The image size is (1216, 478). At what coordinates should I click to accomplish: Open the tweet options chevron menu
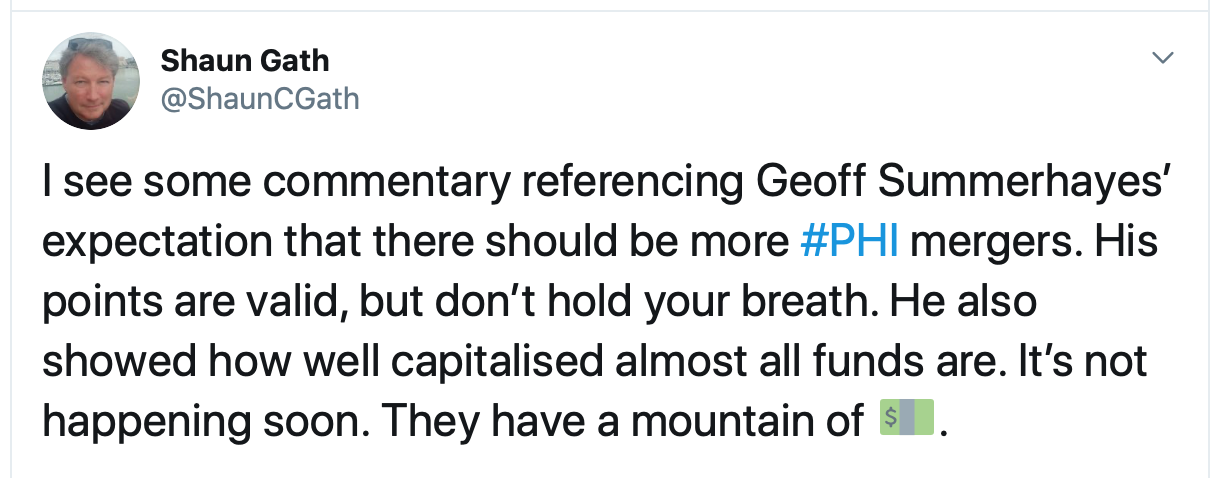click(1161, 60)
